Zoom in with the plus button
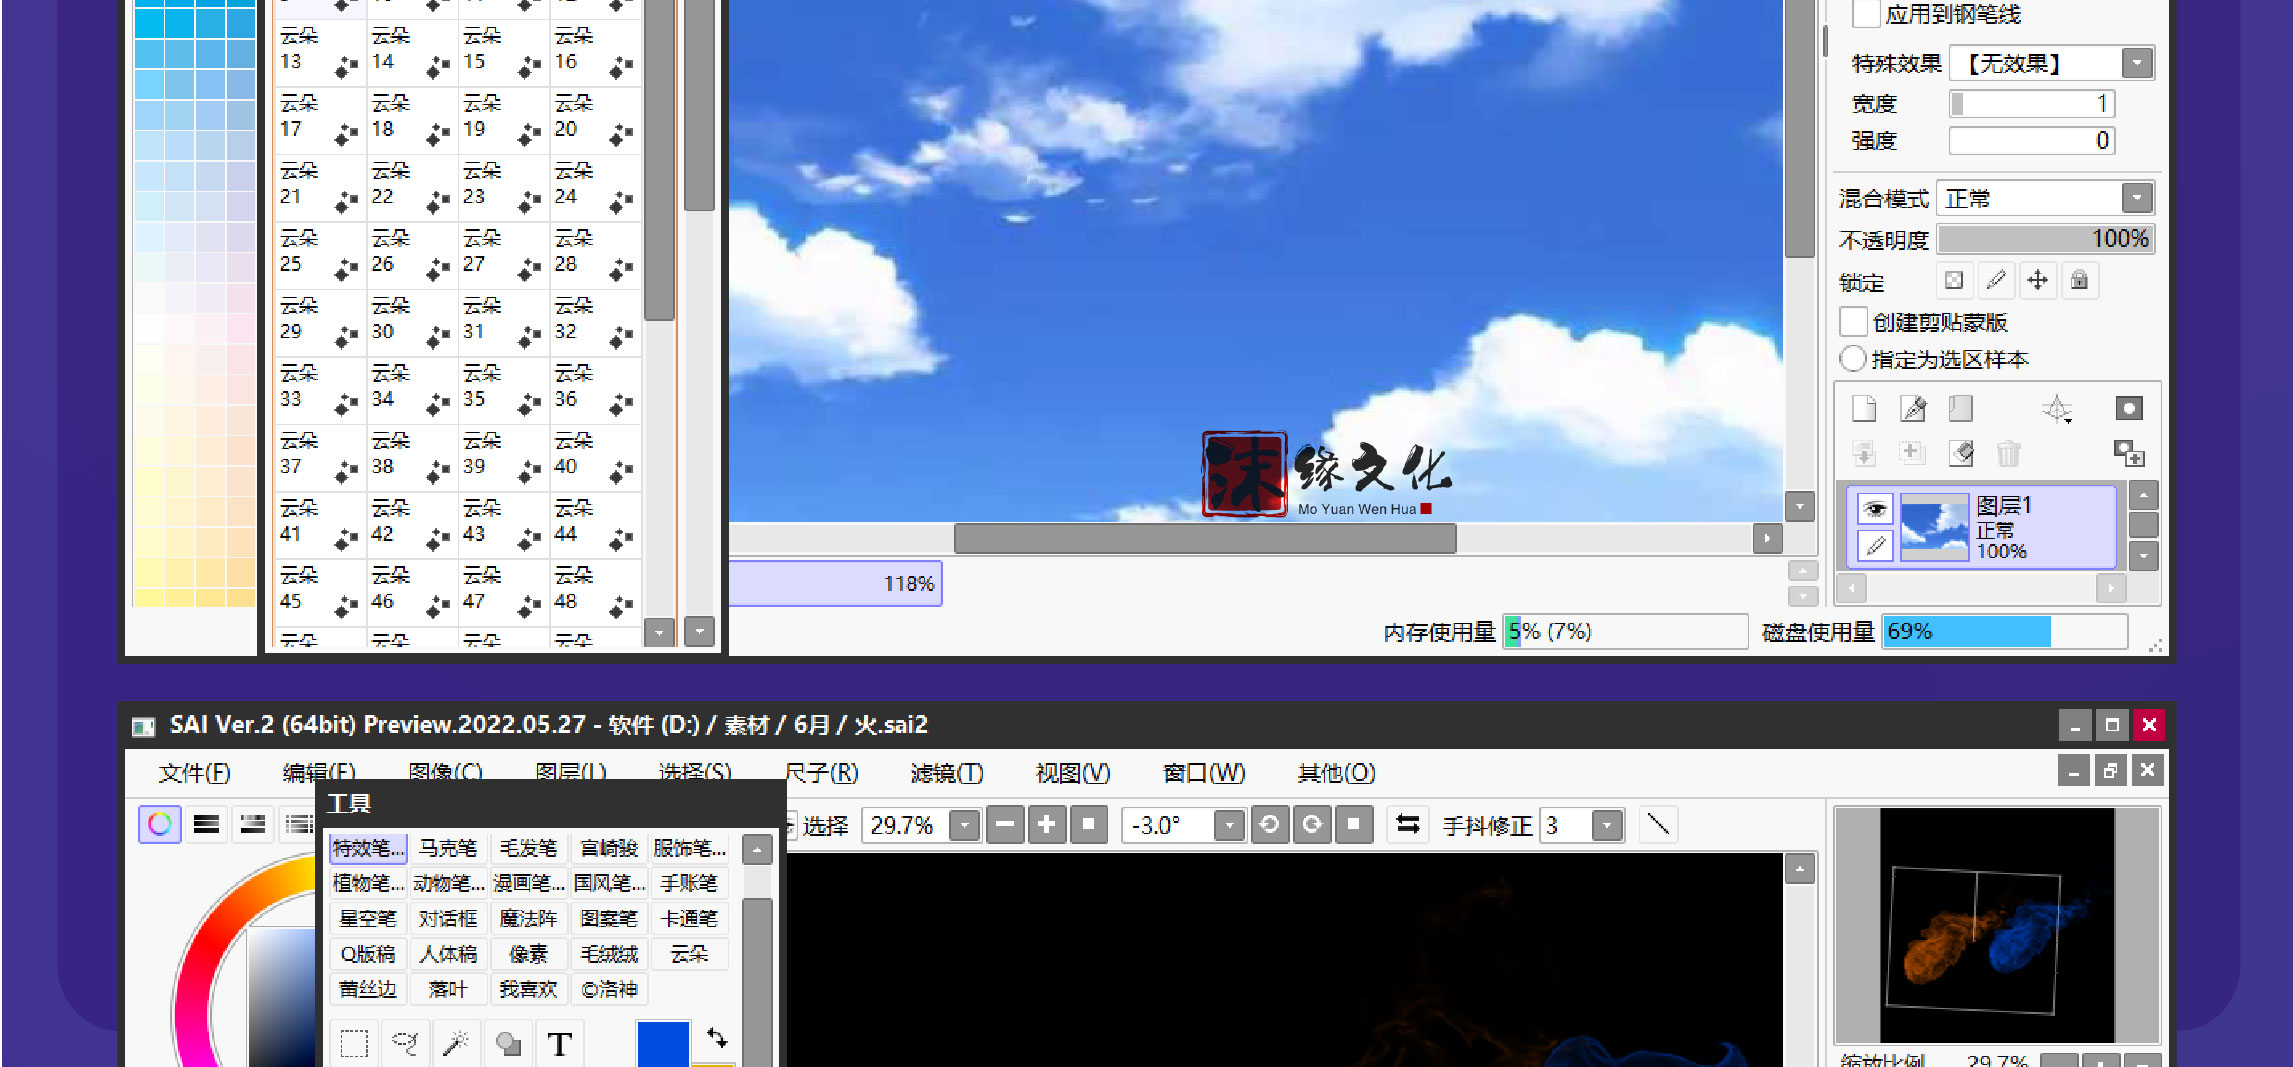This screenshot has height=1067, width=2293. pyautogui.click(x=1047, y=825)
